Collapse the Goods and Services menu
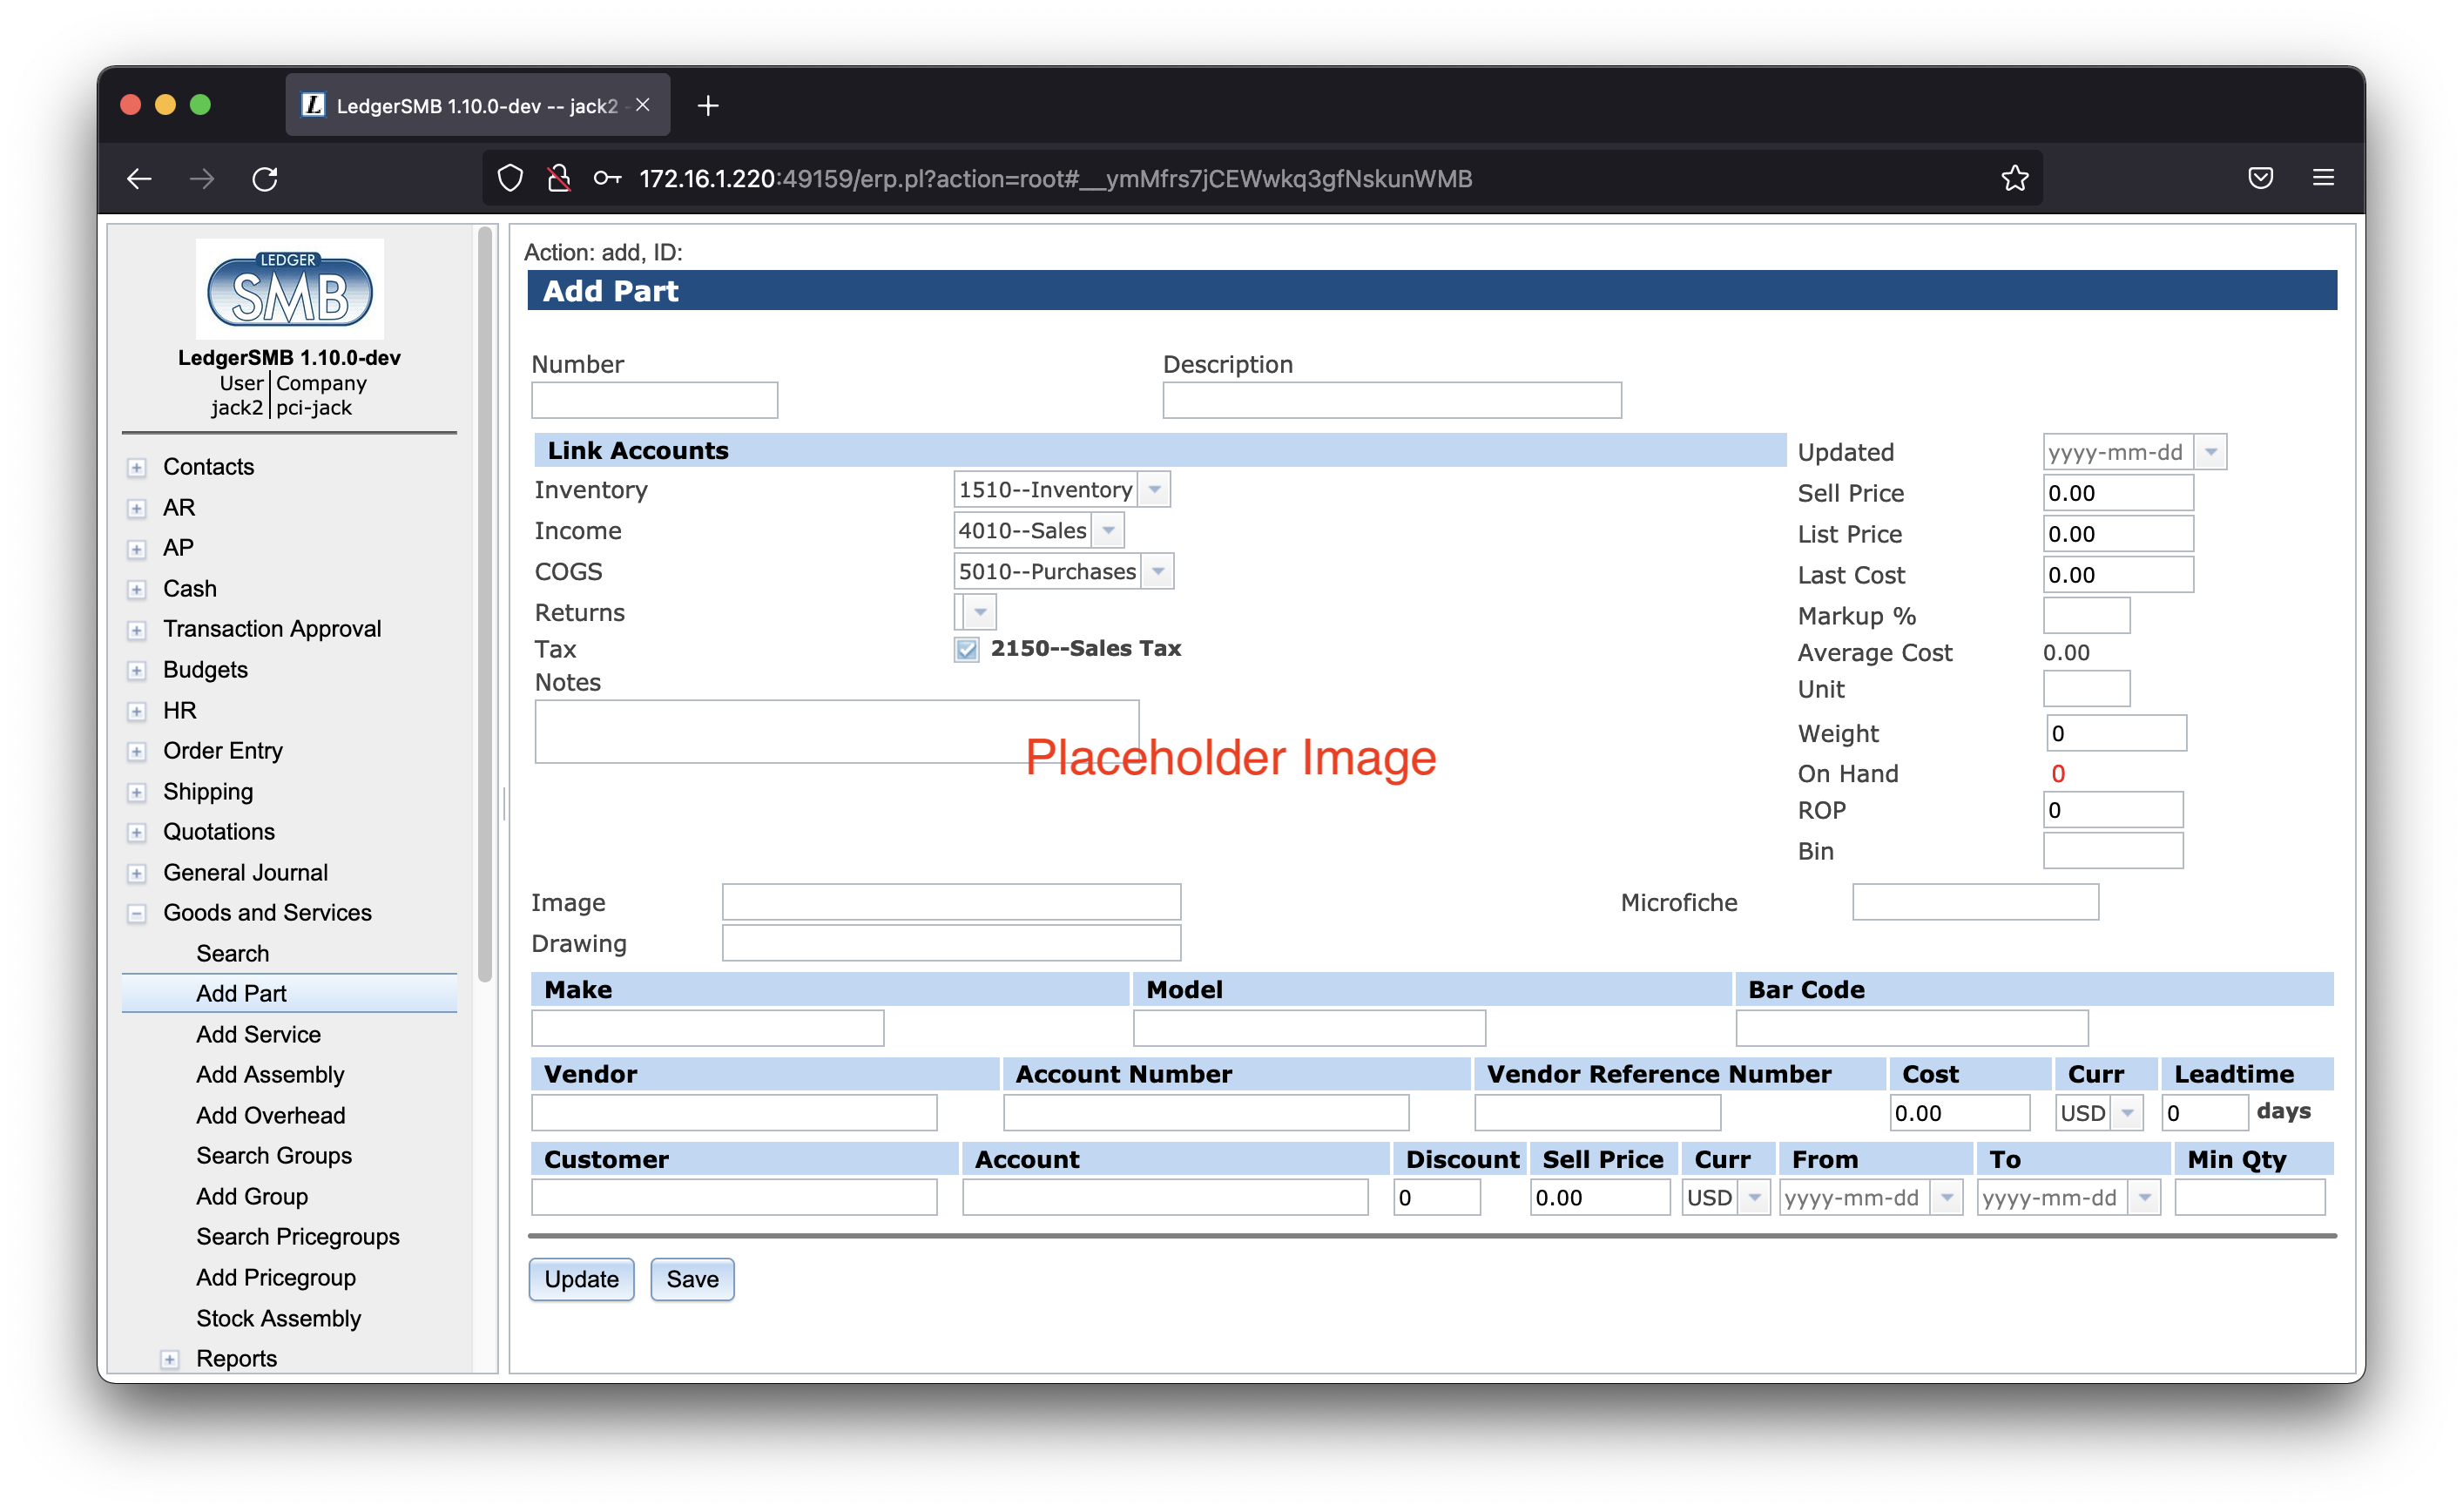Image resolution: width=2463 pixels, height=1512 pixels. pos(137,913)
